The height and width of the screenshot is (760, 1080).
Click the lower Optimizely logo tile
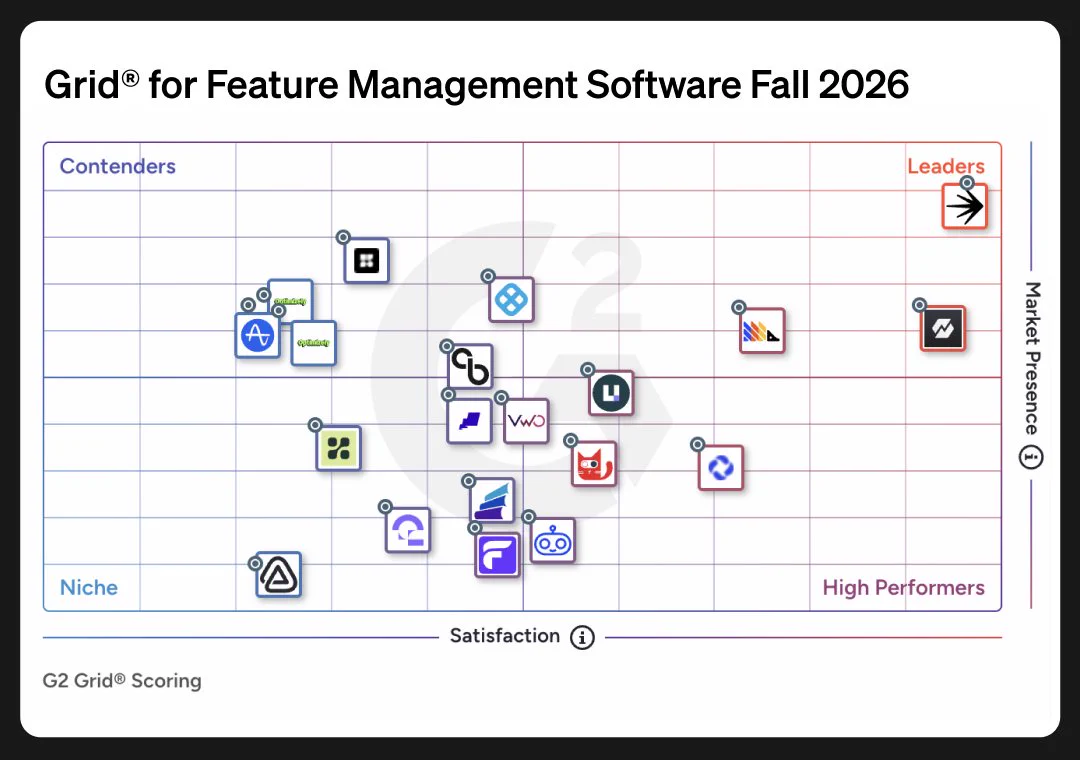(313, 343)
